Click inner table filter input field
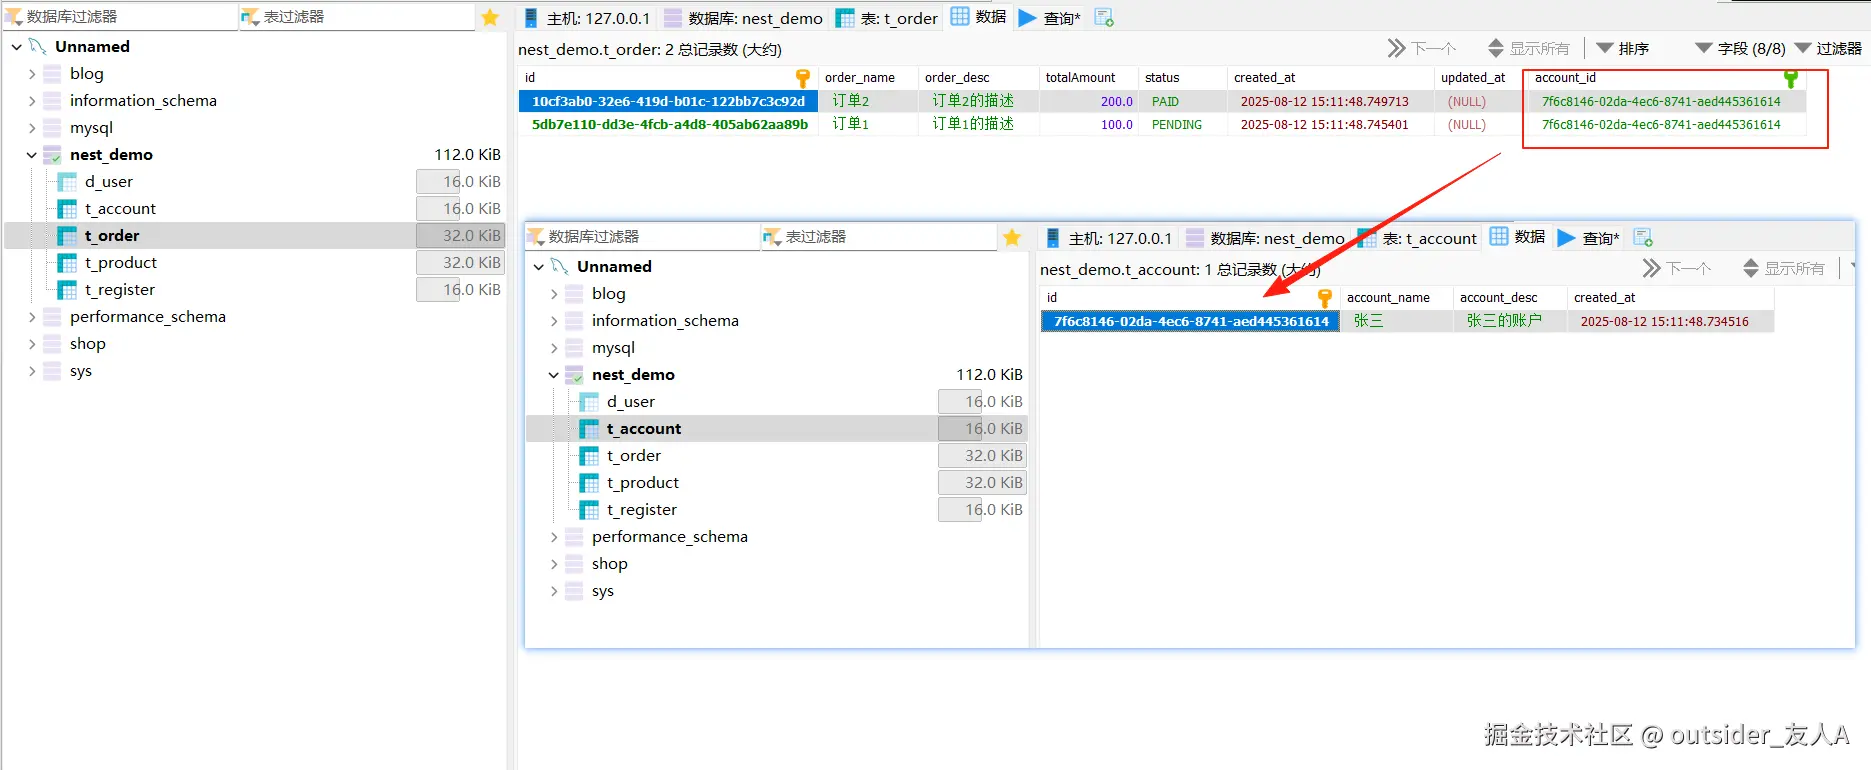The width and height of the screenshot is (1871, 770). (878, 237)
